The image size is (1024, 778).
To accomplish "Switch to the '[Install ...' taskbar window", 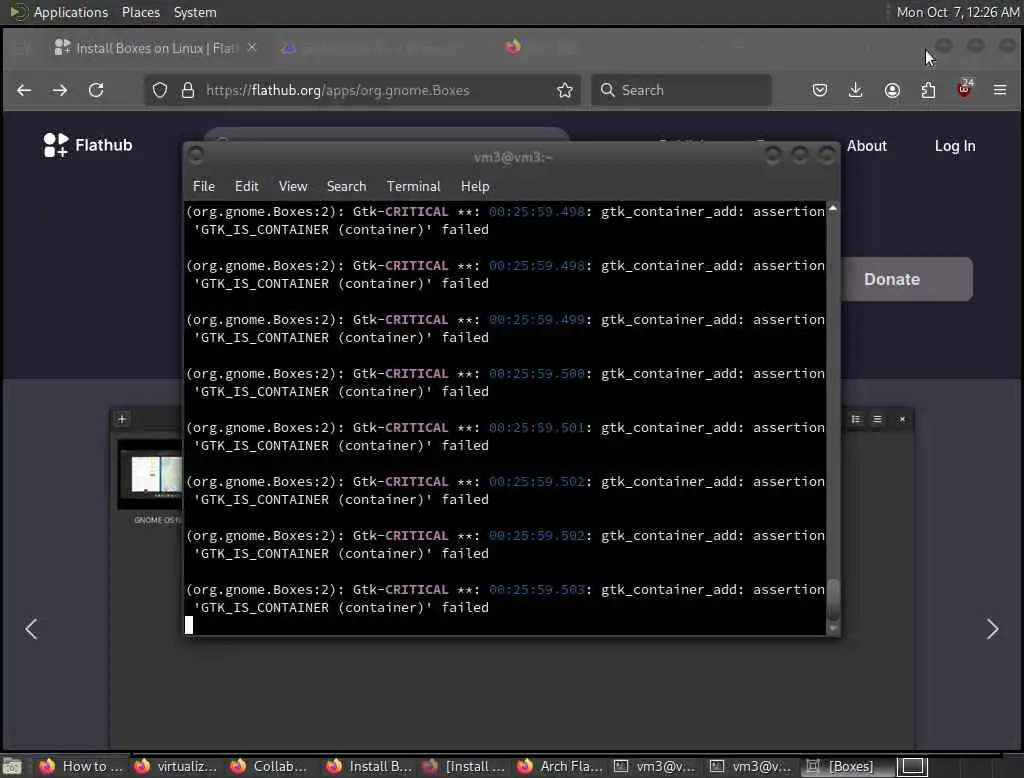I will click(463, 766).
